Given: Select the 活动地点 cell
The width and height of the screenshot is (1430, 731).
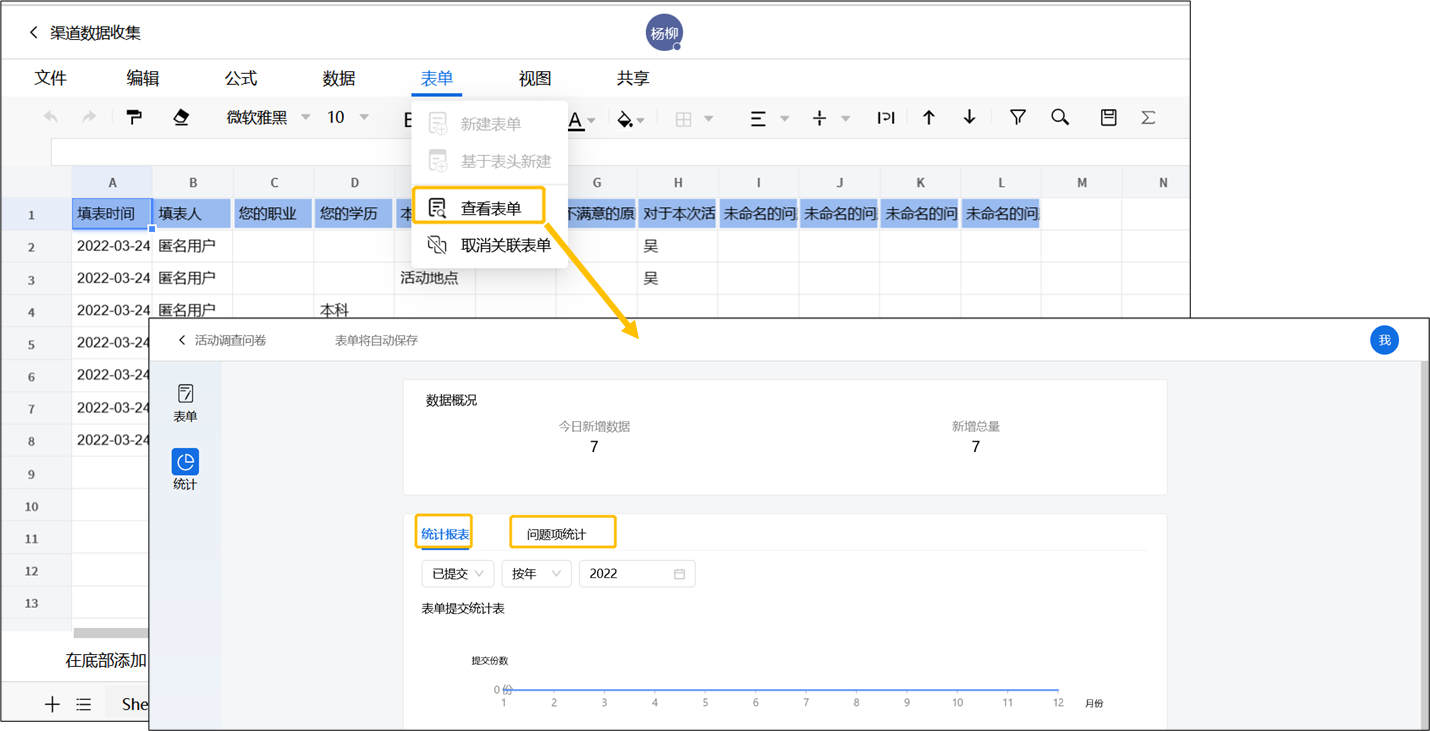Looking at the screenshot, I should pyautogui.click(x=435, y=278).
